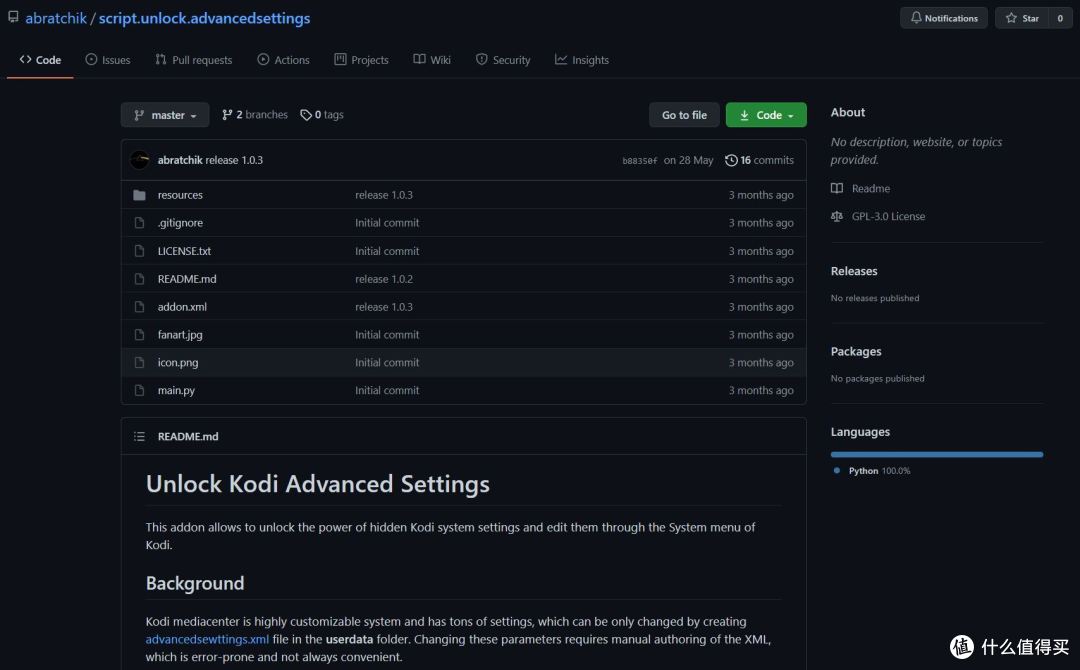Switch to the Code tab
The height and width of the screenshot is (670, 1080).
[40, 60]
